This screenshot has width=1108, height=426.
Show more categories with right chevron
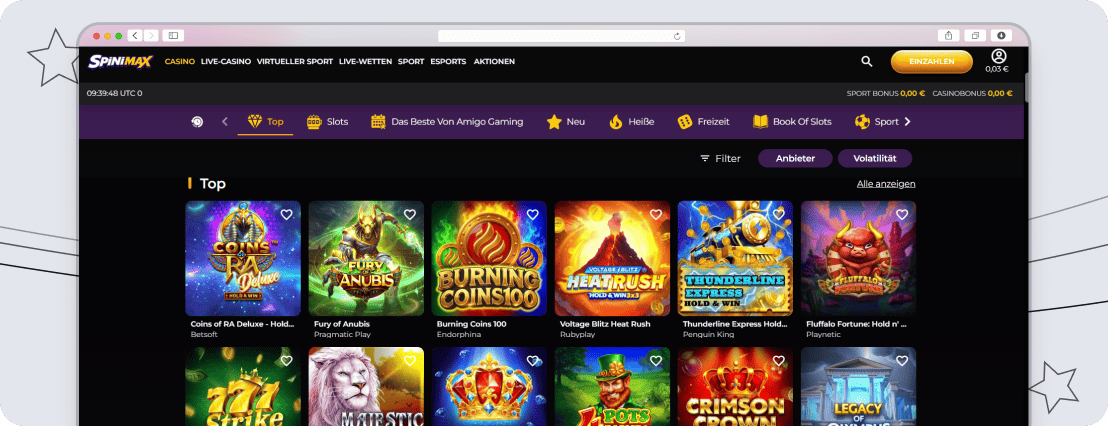[x=907, y=122]
